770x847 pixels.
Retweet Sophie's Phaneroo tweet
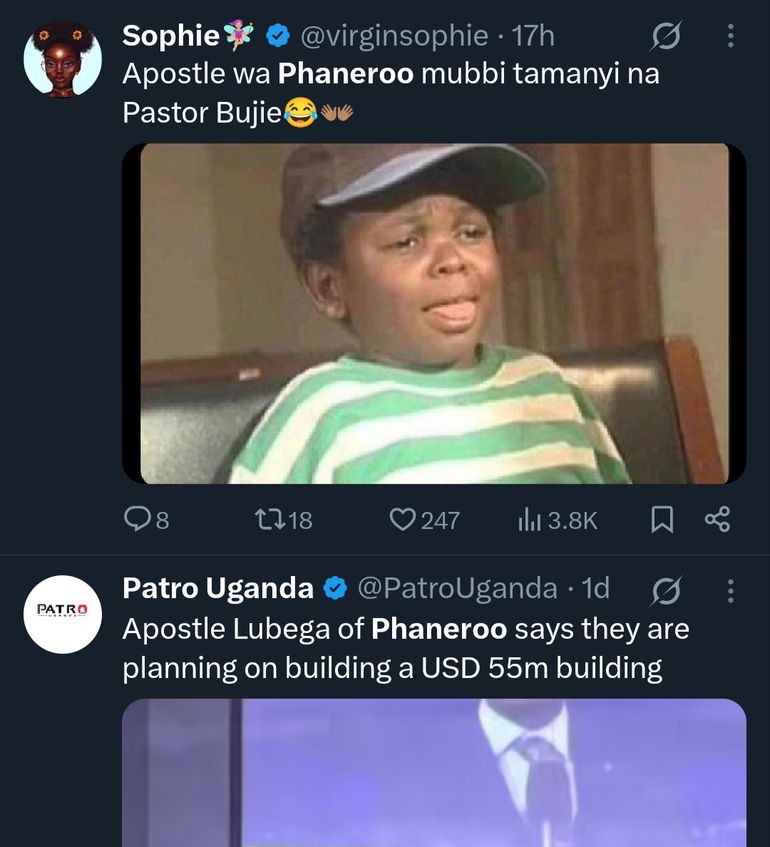[x=269, y=519]
